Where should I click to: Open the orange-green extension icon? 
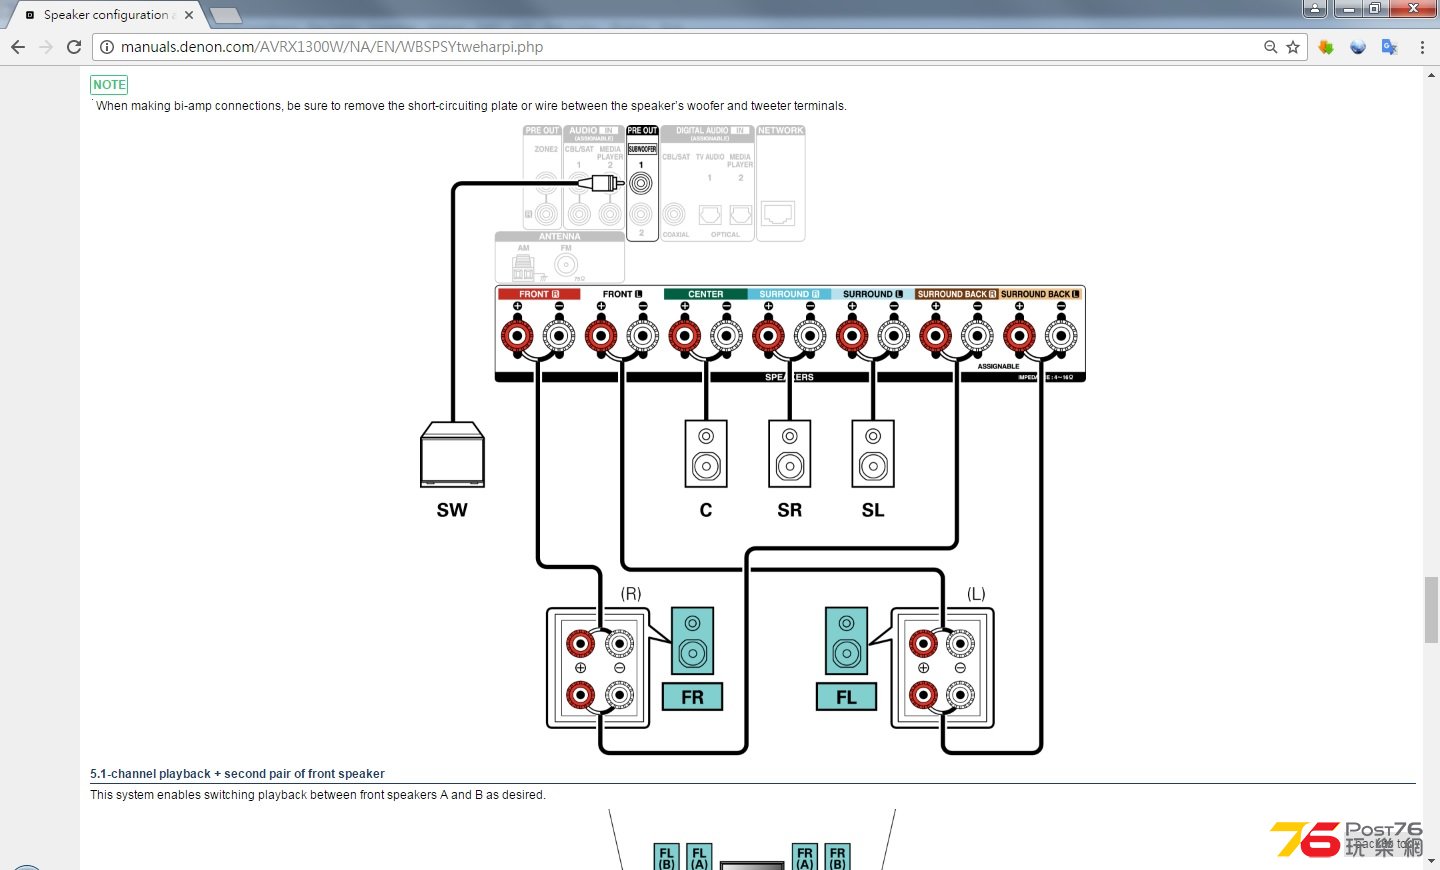1326,47
